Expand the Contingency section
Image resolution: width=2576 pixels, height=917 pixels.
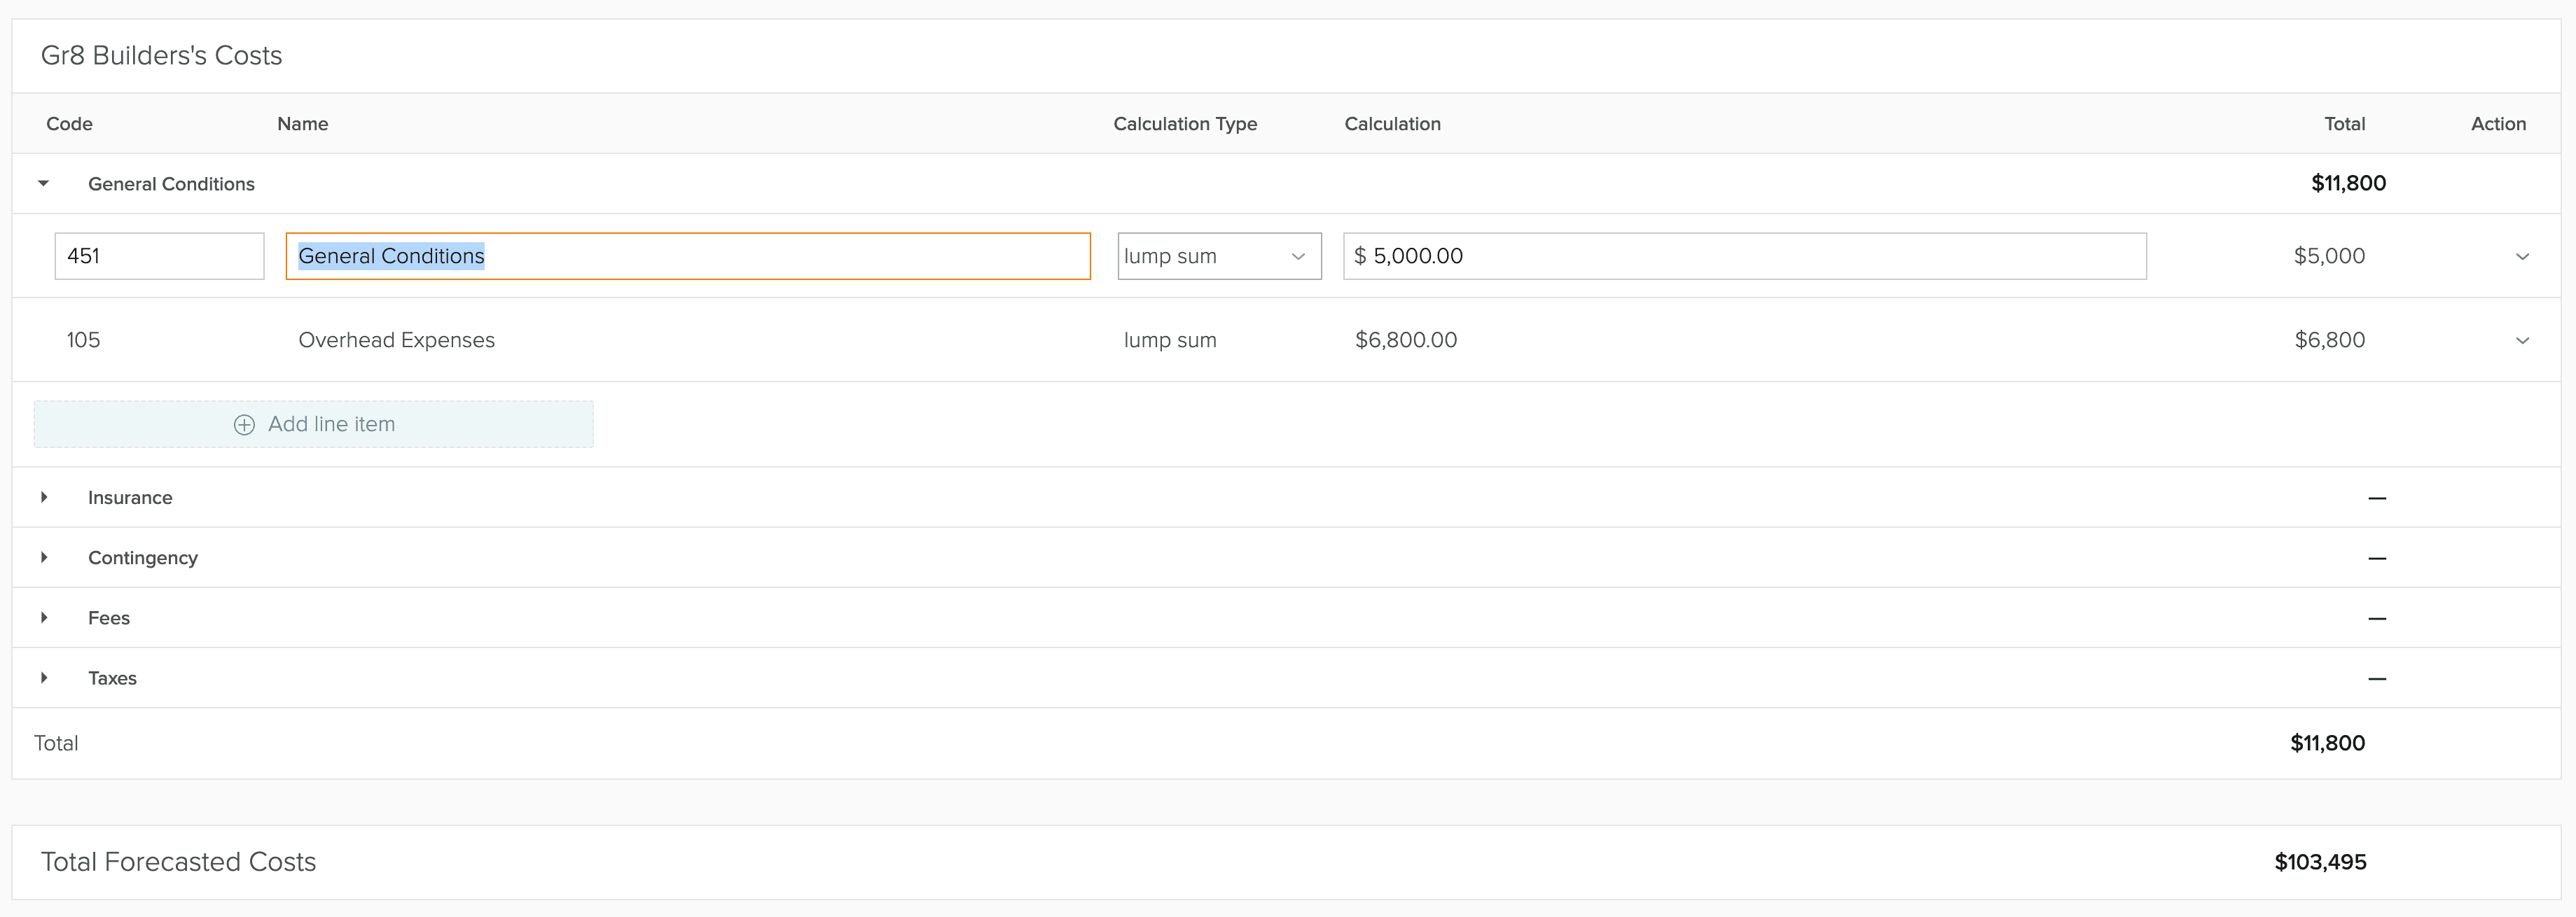pos(43,557)
